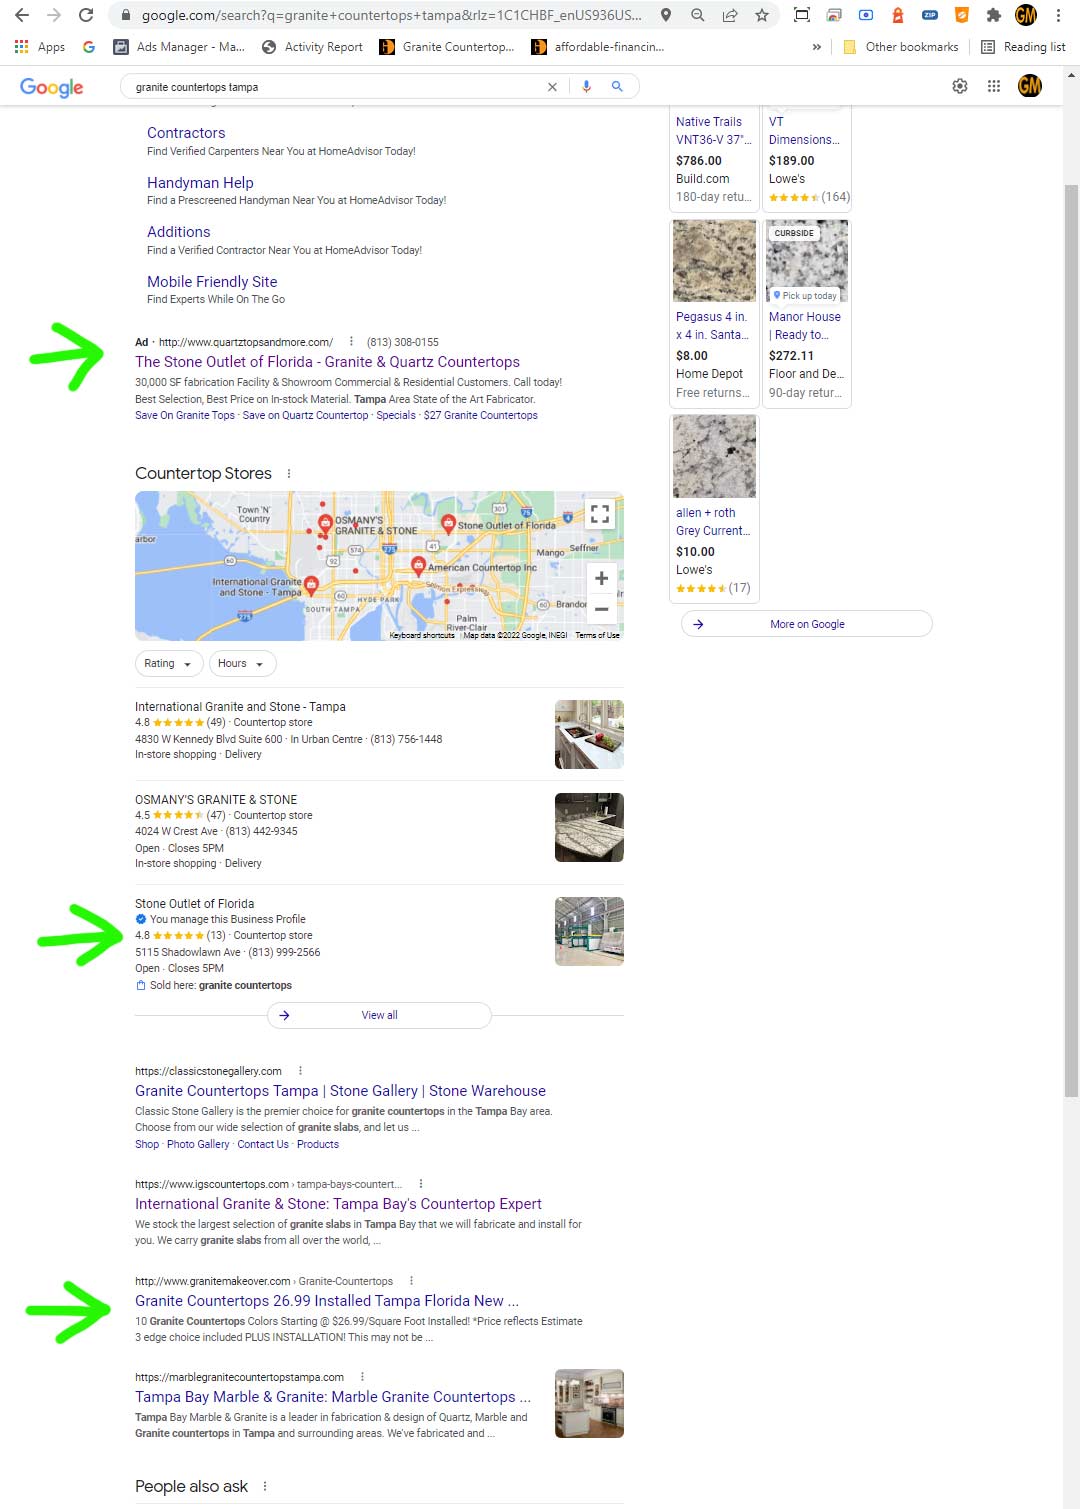Open Ads Manager bookmark
Image resolution: width=1080 pixels, height=1509 pixels.
coord(179,47)
